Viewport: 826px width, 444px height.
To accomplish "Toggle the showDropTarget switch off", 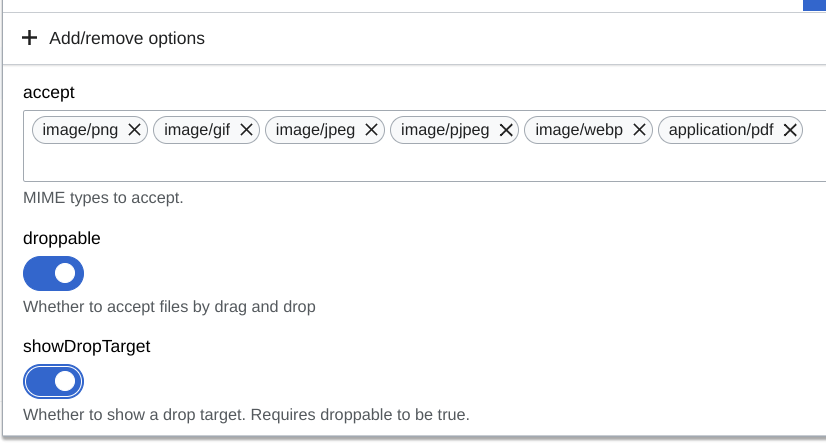I will [x=53, y=381].
